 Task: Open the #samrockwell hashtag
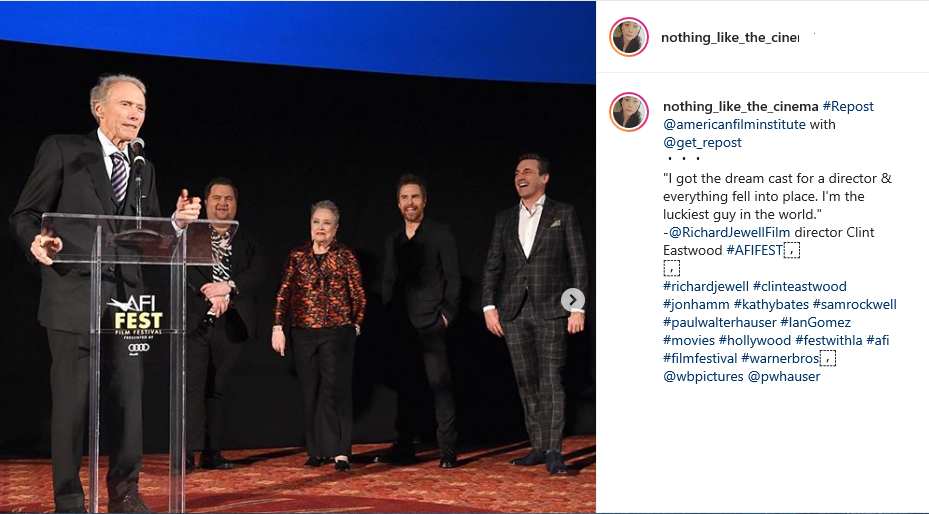pos(854,304)
